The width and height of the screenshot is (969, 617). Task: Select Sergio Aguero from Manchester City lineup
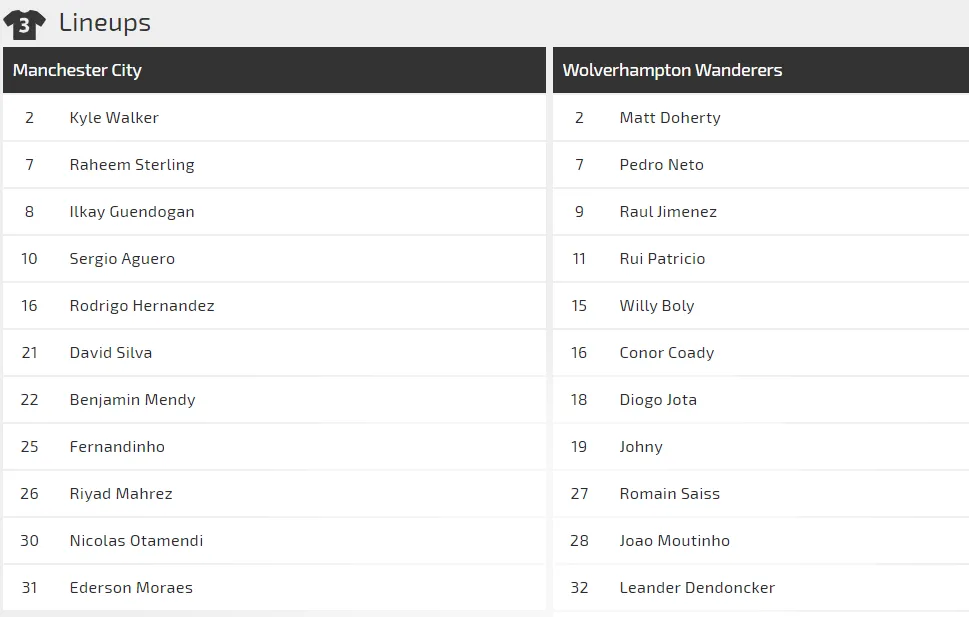(x=122, y=259)
